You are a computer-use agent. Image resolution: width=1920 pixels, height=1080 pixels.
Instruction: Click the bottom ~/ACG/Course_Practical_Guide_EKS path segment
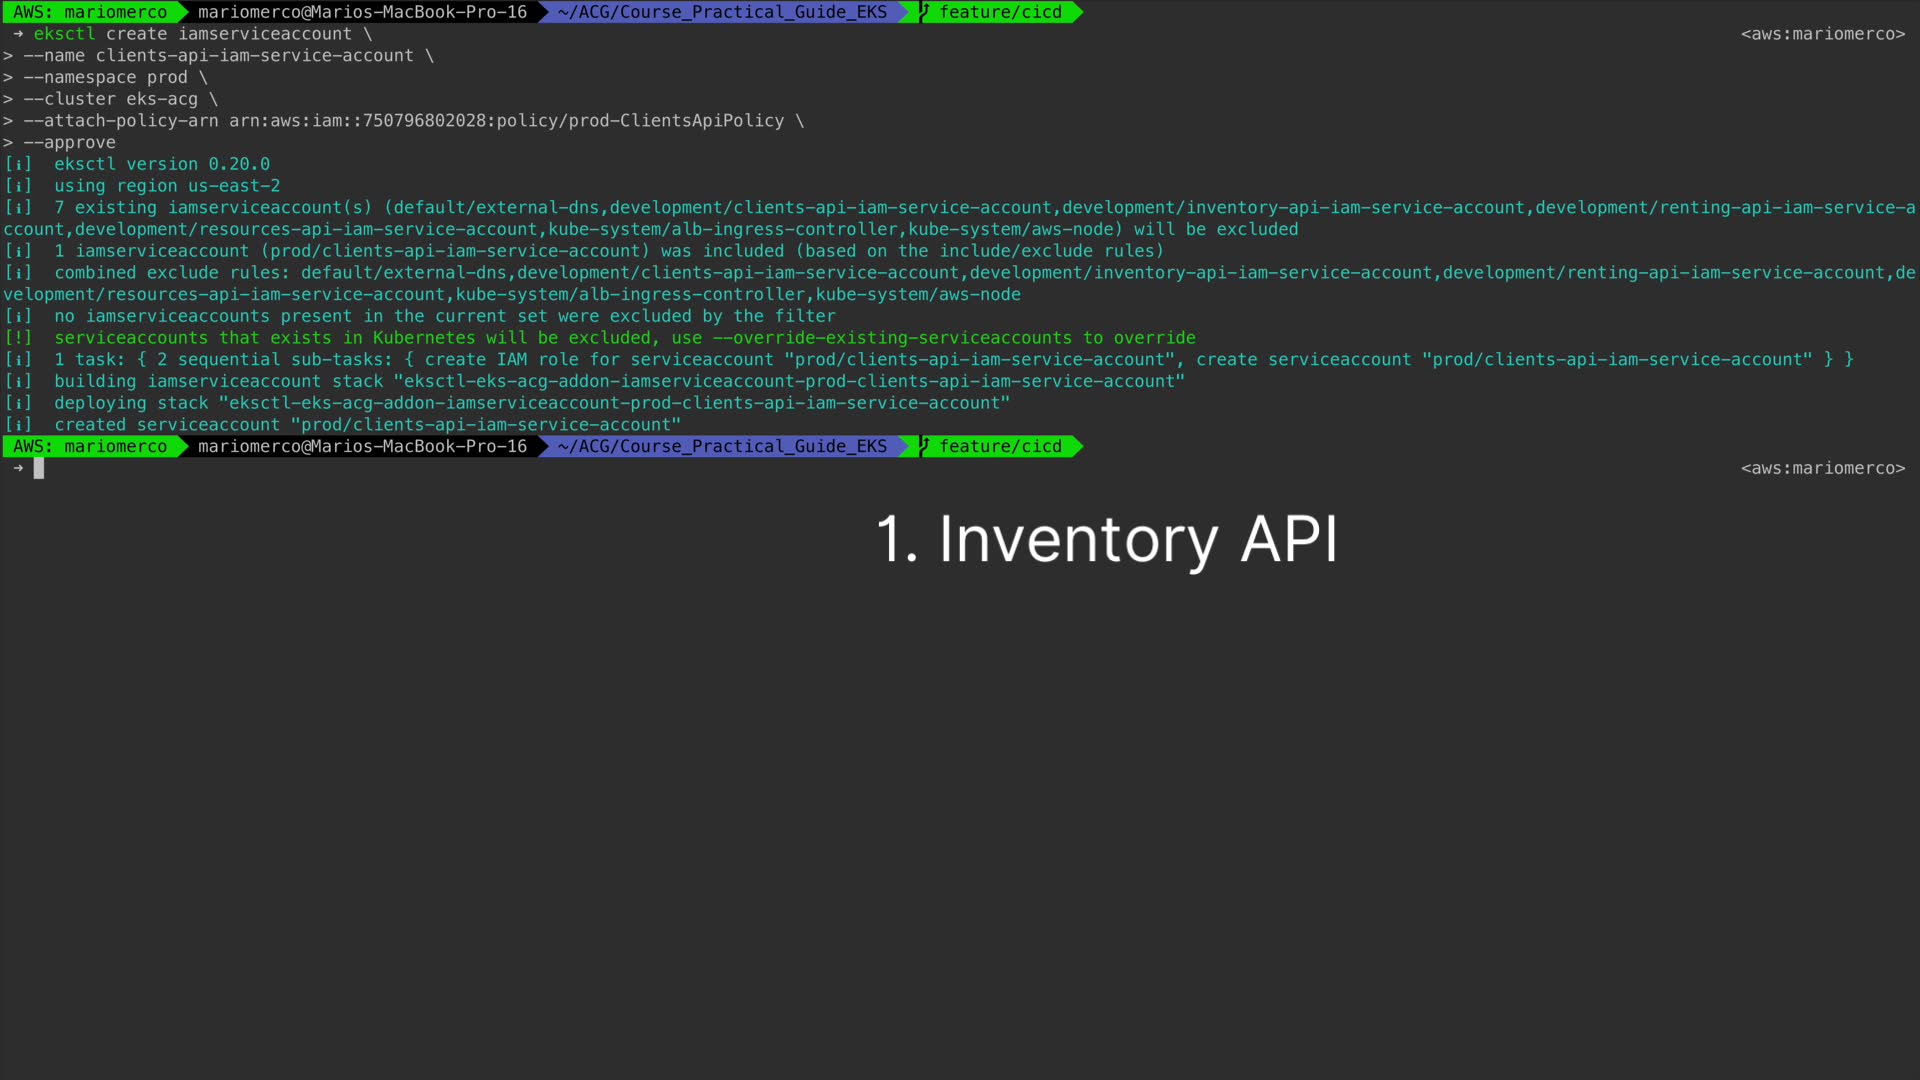click(722, 446)
